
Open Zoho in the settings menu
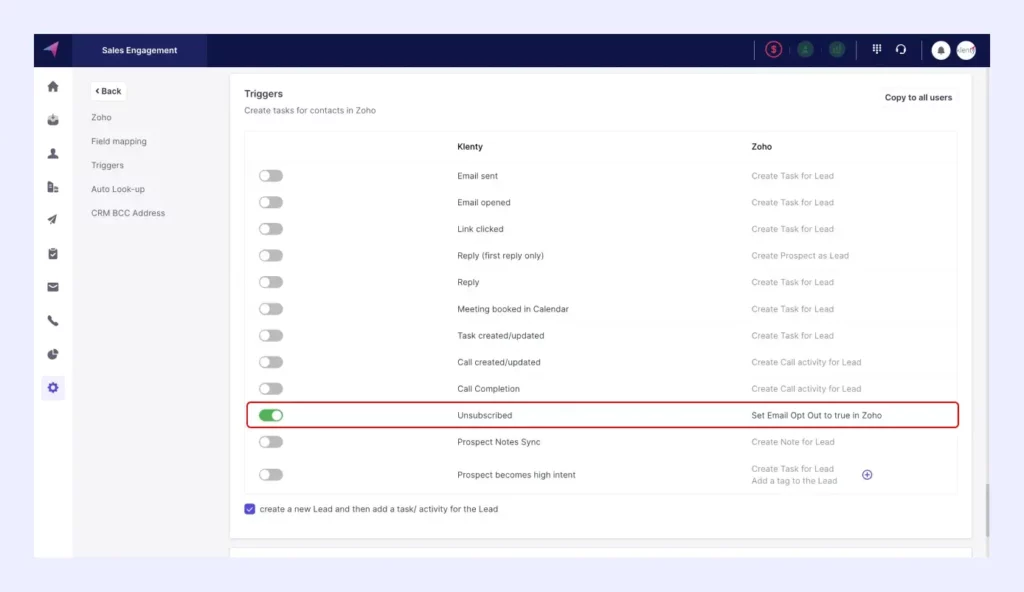101,117
